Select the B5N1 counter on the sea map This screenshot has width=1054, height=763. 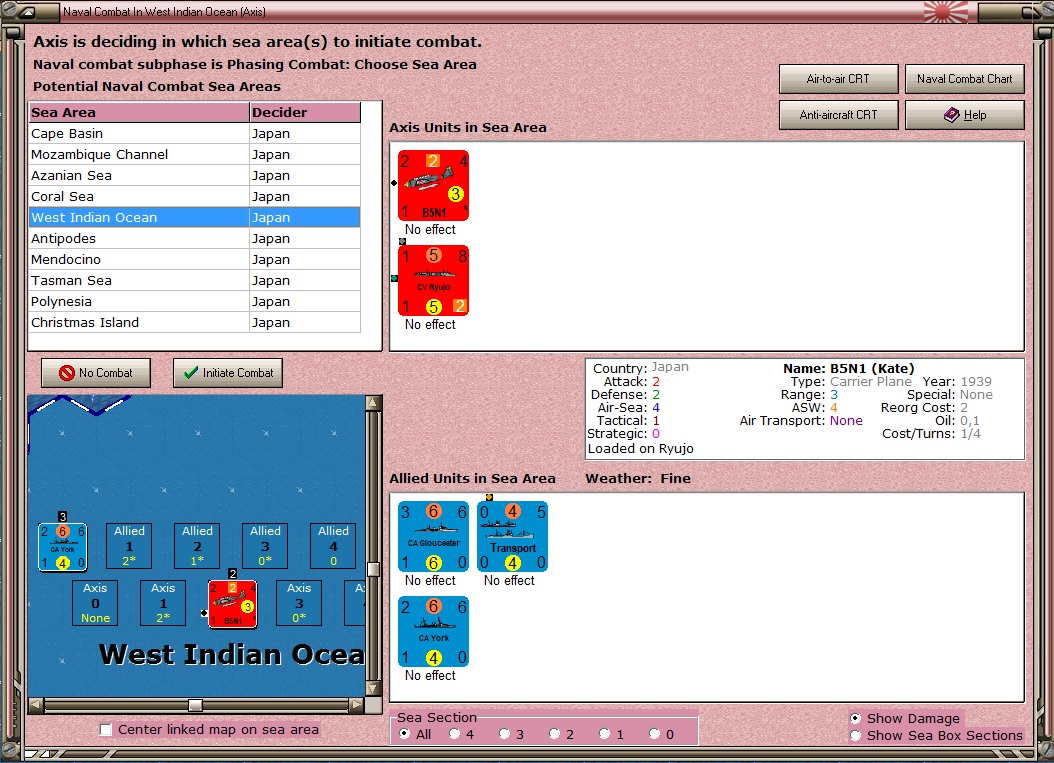tap(233, 604)
